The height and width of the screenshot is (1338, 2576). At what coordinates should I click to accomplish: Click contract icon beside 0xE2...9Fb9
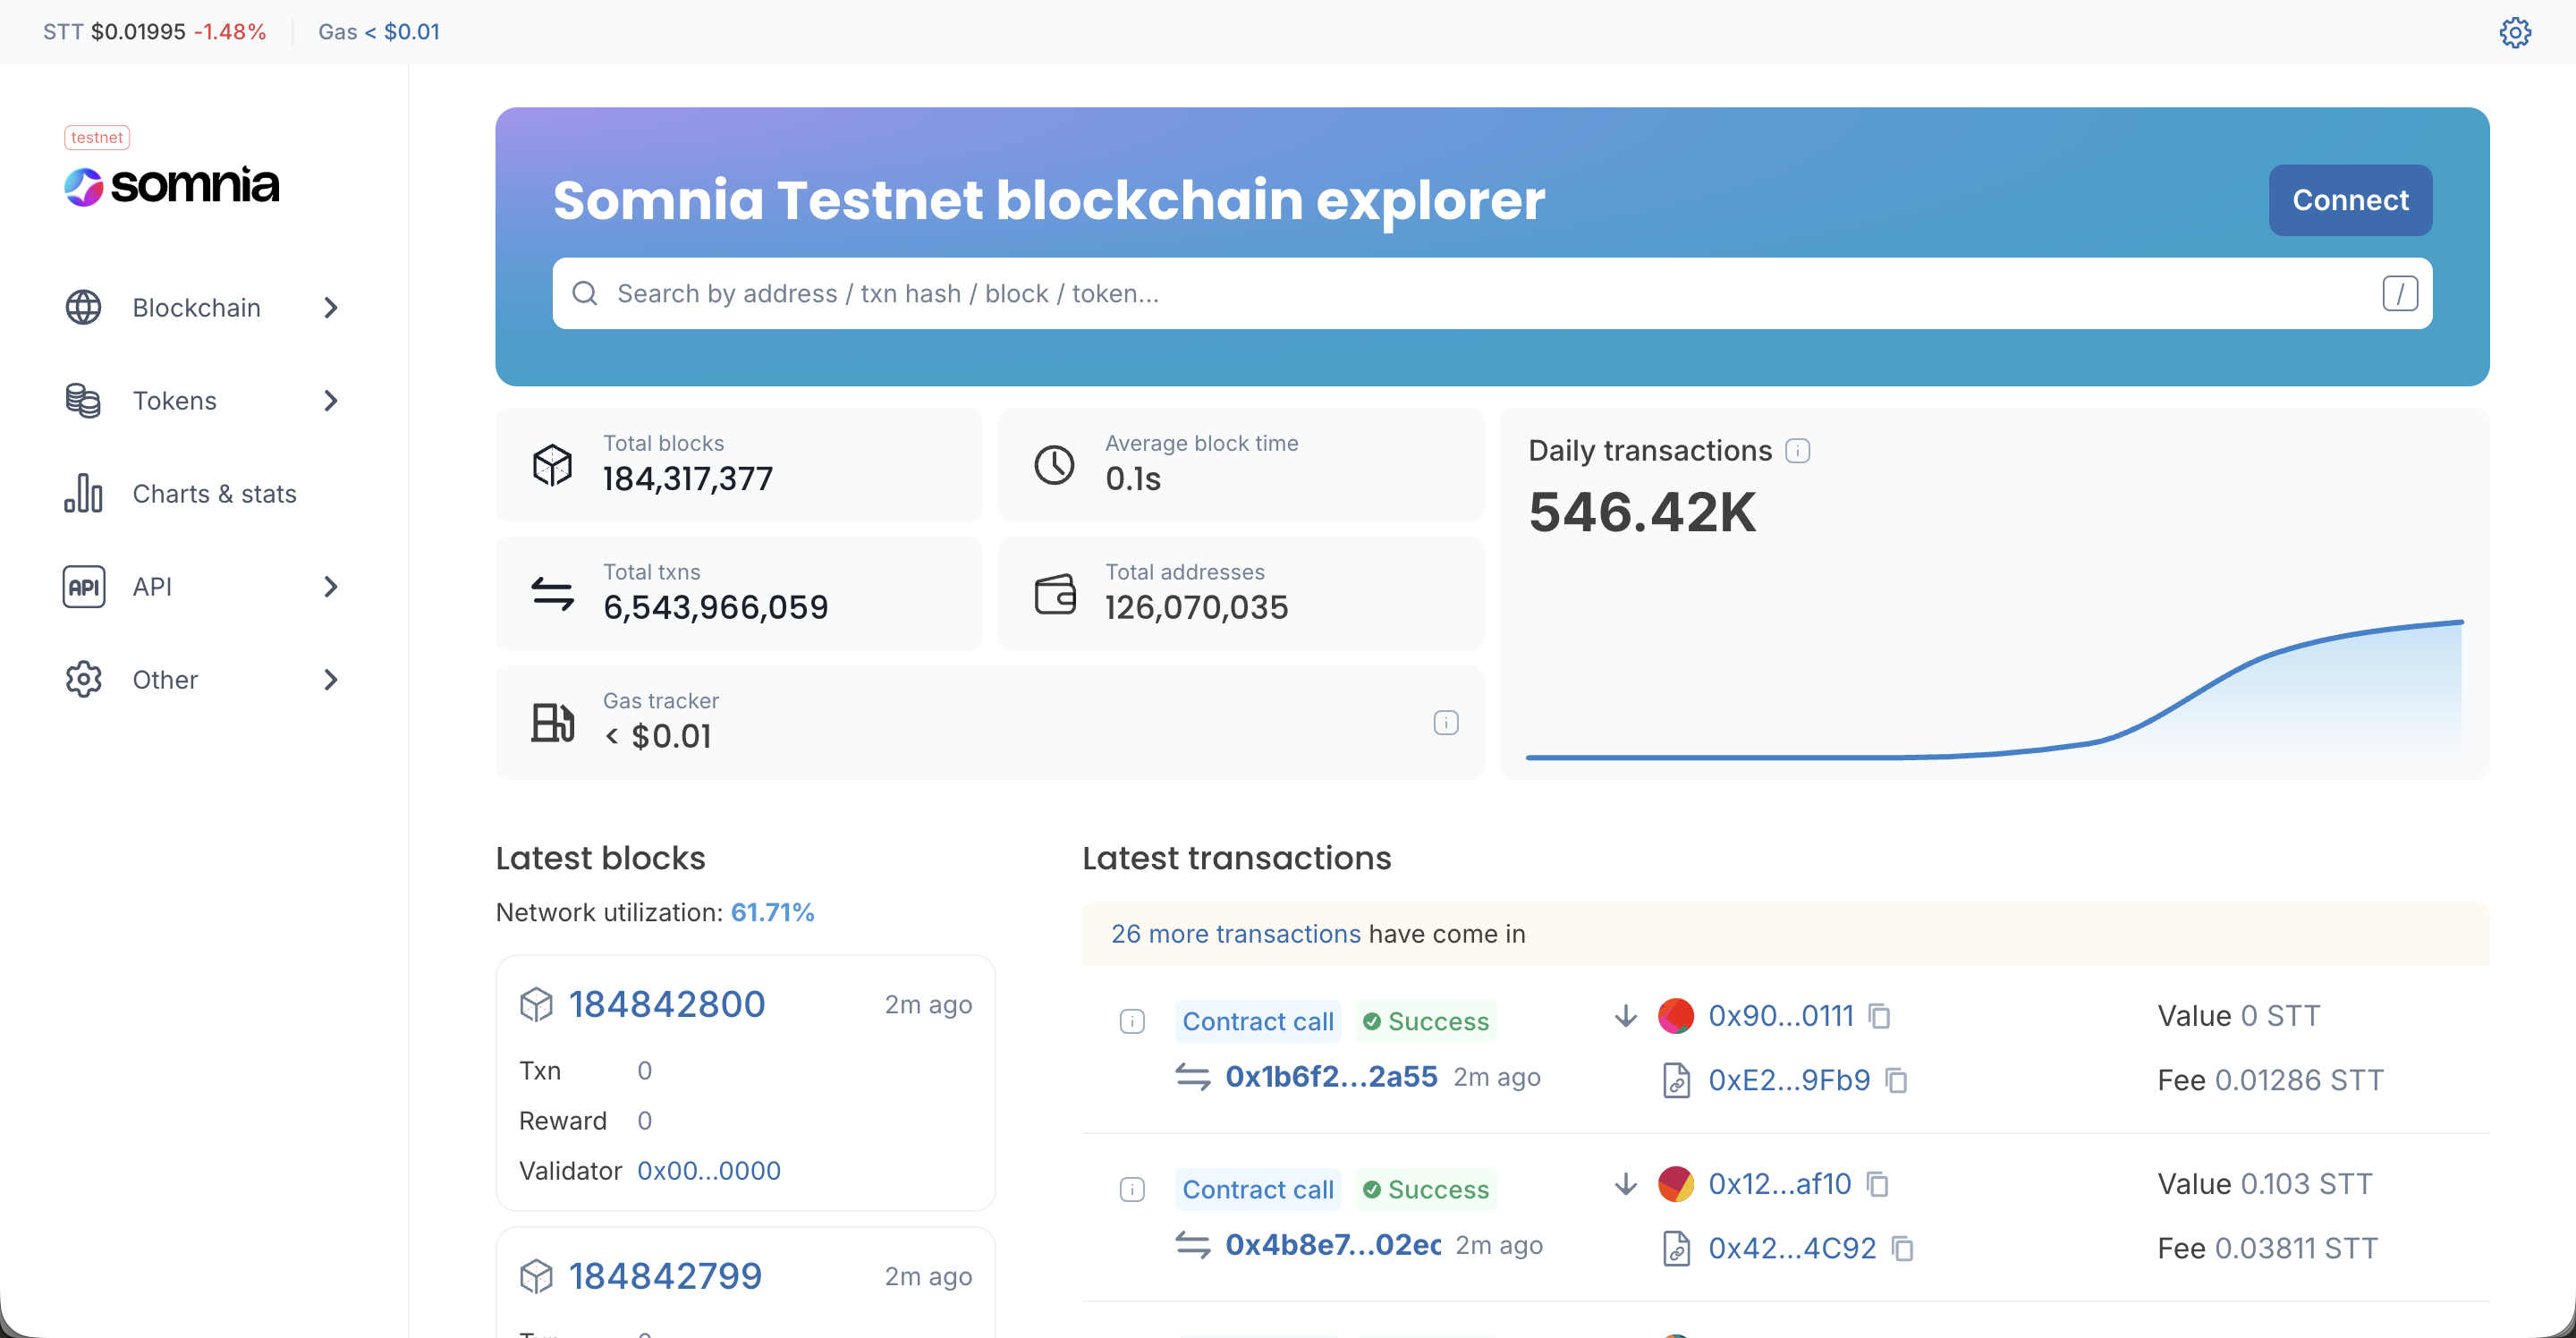1676,1080
